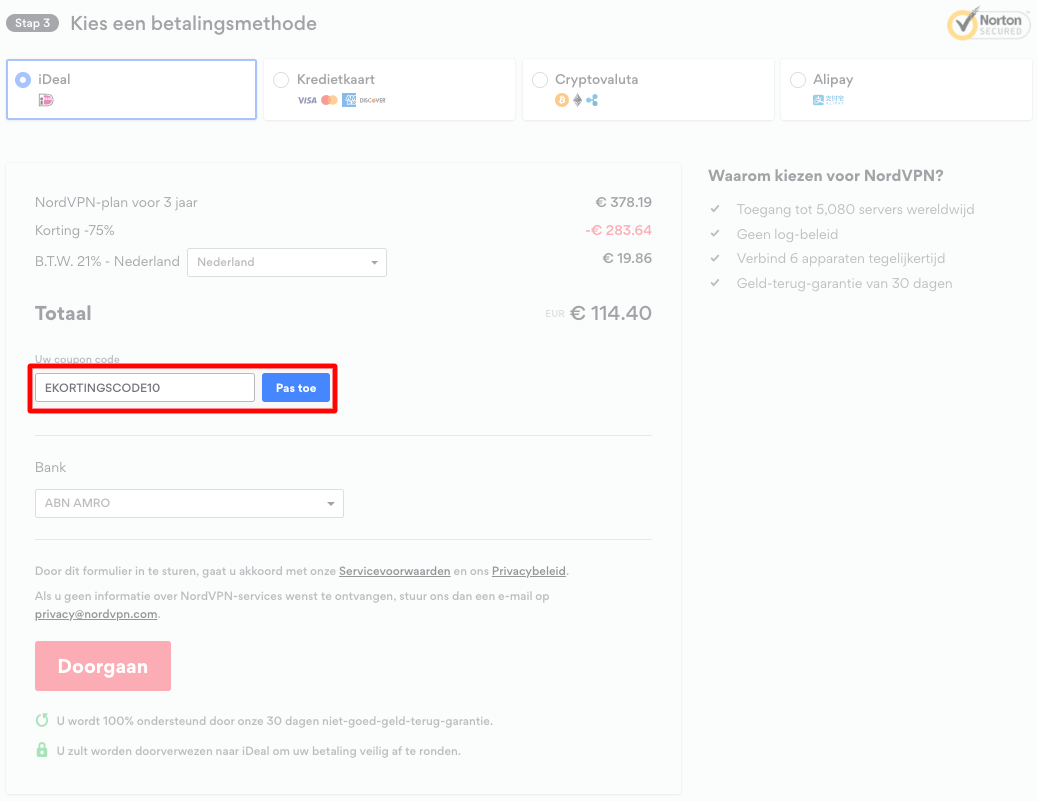Click the Stap 3 badge

32,23
